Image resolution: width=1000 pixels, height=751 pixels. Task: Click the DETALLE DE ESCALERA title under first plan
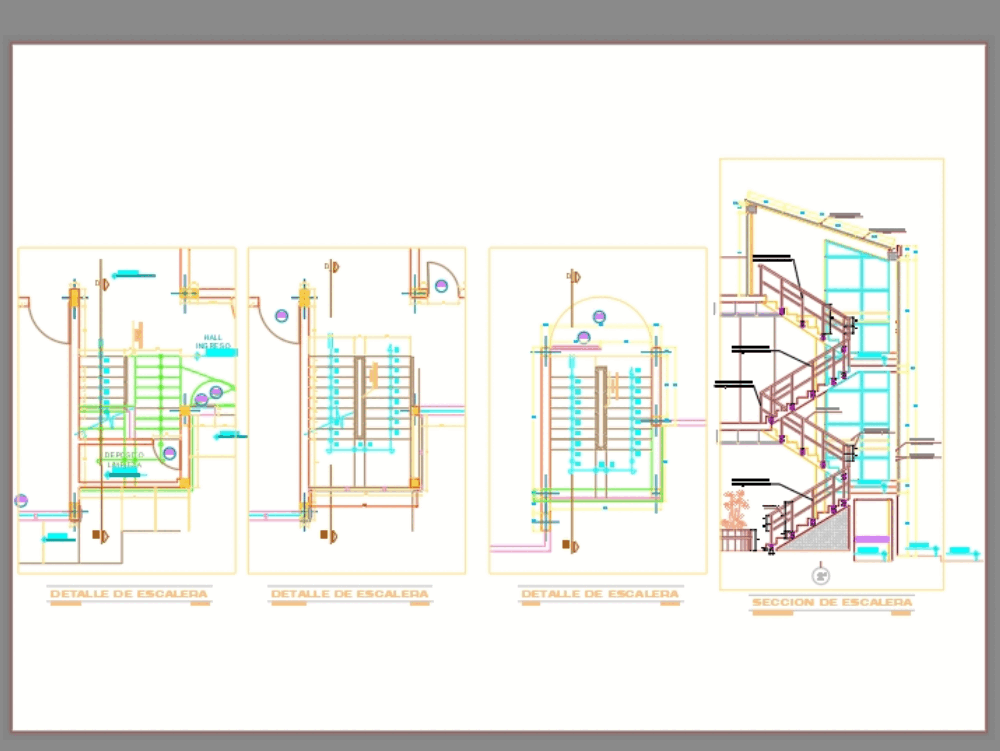point(128,592)
